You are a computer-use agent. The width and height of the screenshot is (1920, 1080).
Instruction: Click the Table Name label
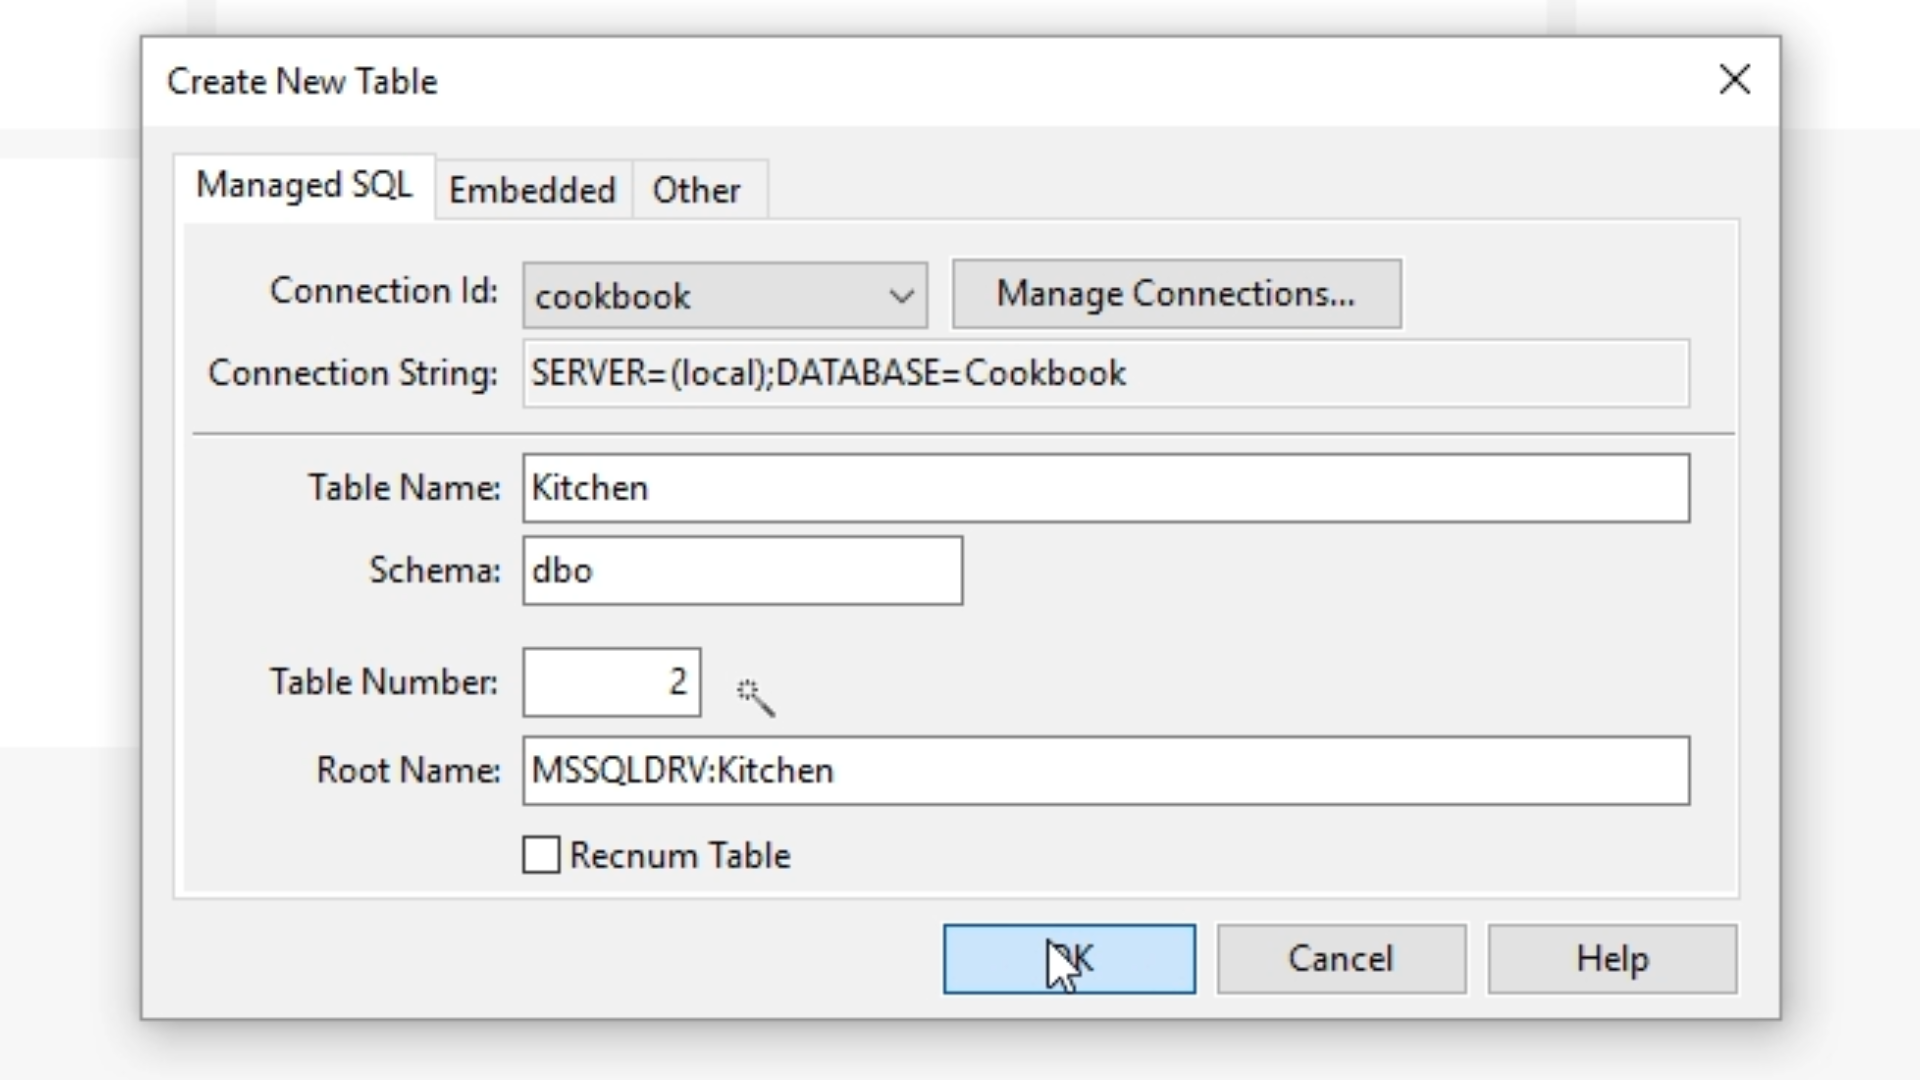(403, 488)
